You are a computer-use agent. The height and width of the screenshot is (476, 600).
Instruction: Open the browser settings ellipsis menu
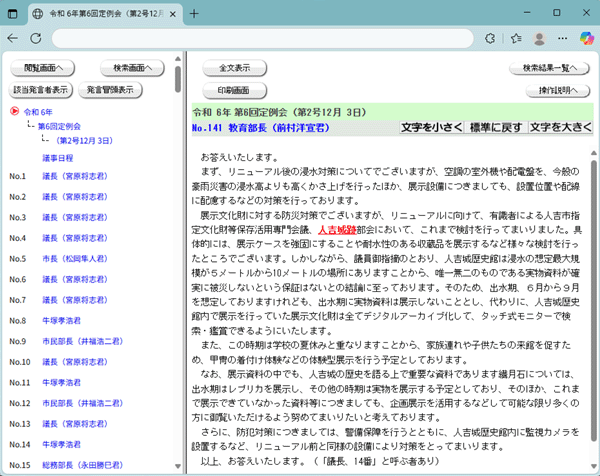tap(562, 38)
